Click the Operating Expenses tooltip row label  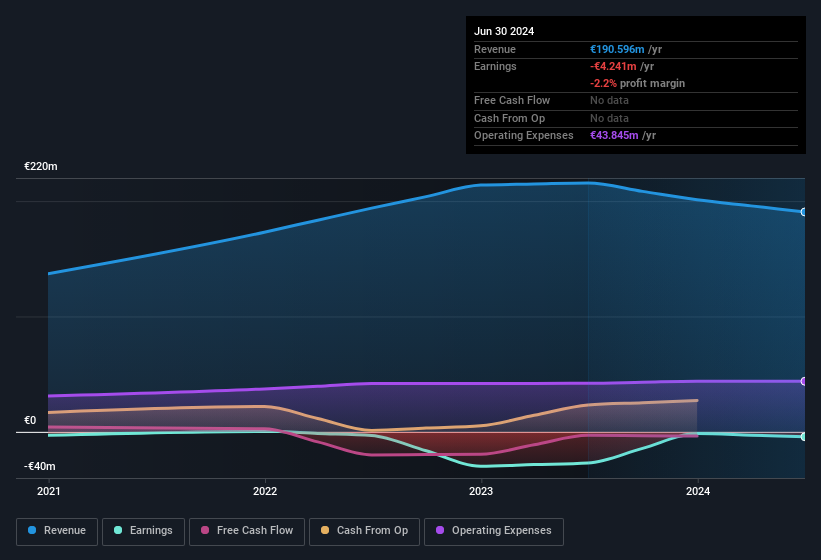[x=524, y=135]
